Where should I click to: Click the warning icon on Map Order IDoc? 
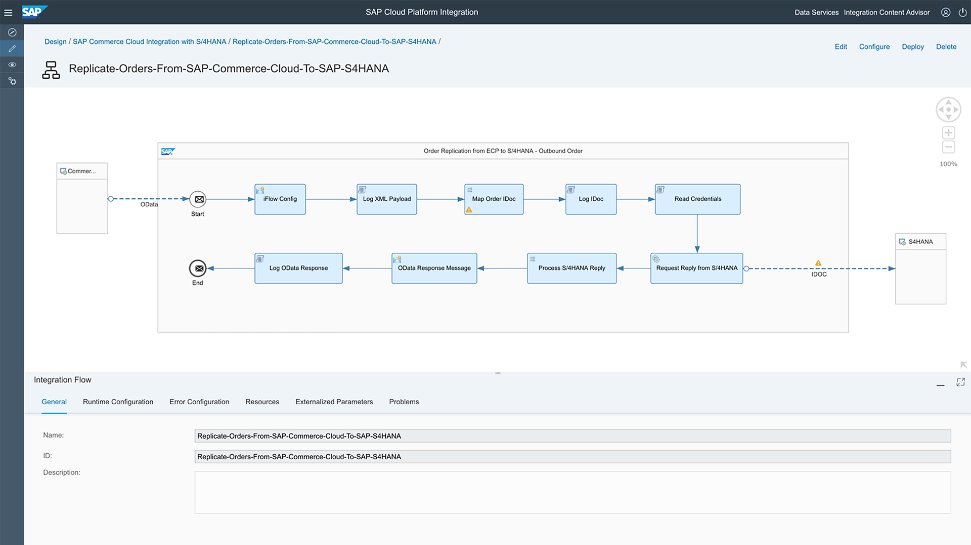point(469,210)
